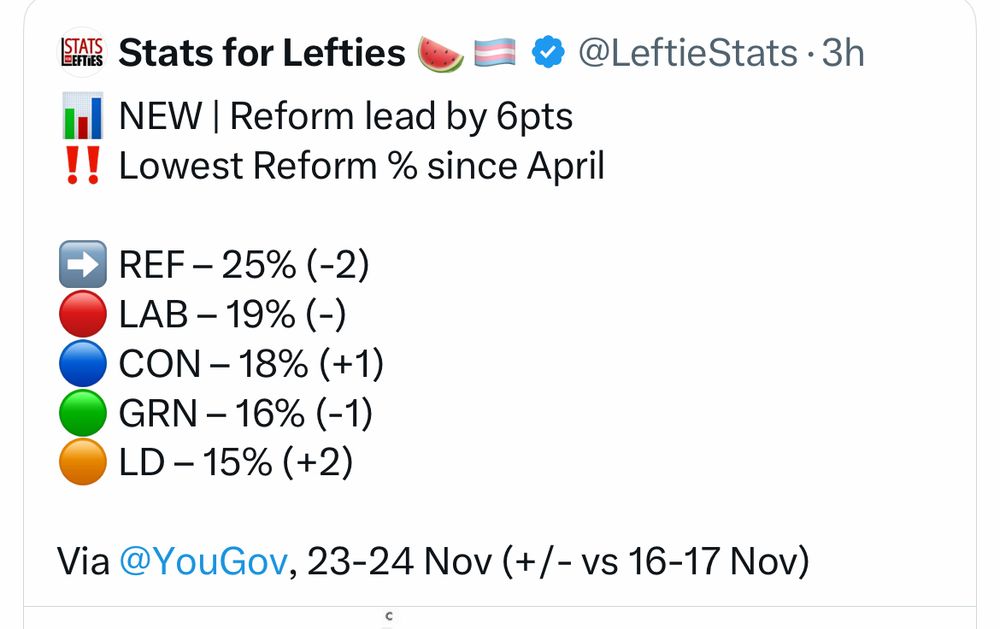The height and width of the screenshot is (629, 1000).
Task: Click the 'Reform lead by 6pts' headline text
Action: pyautogui.click(x=401, y=117)
